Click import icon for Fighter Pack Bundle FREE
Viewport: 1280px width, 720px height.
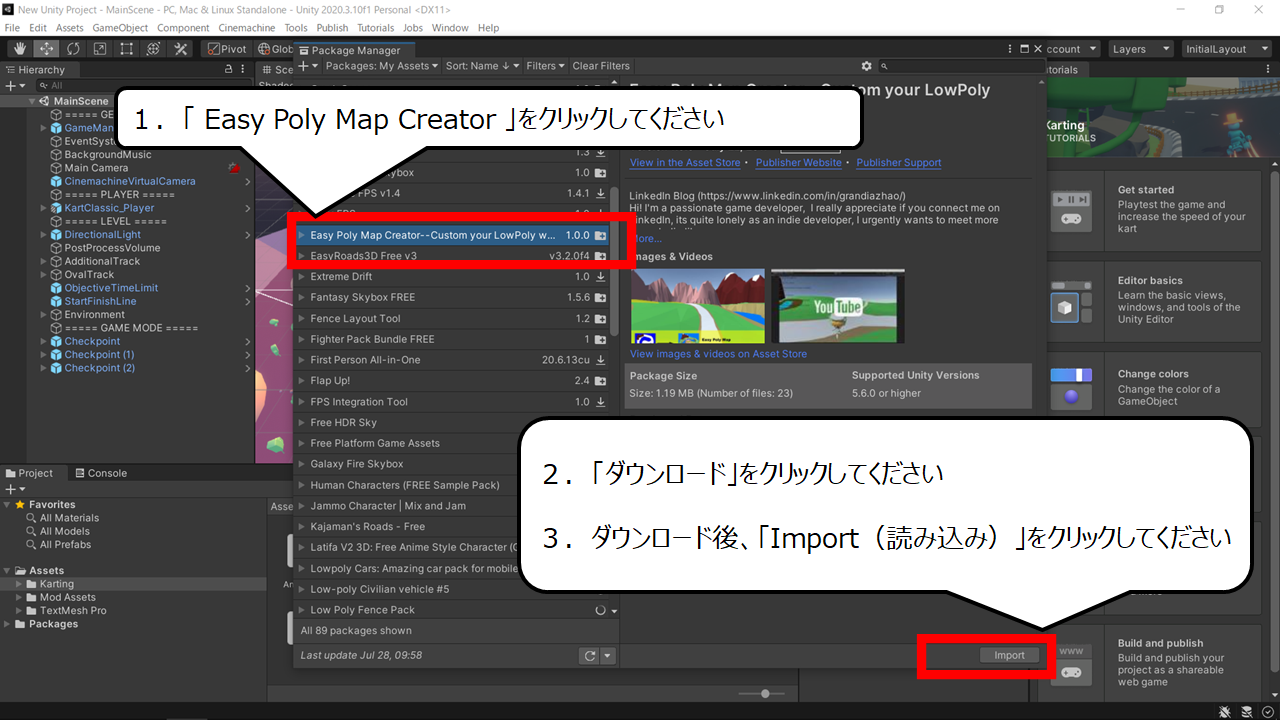(x=600, y=340)
